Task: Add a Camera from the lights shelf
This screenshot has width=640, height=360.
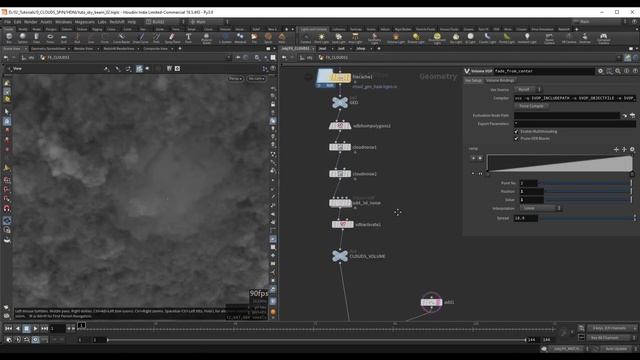Action: [x=305, y=38]
